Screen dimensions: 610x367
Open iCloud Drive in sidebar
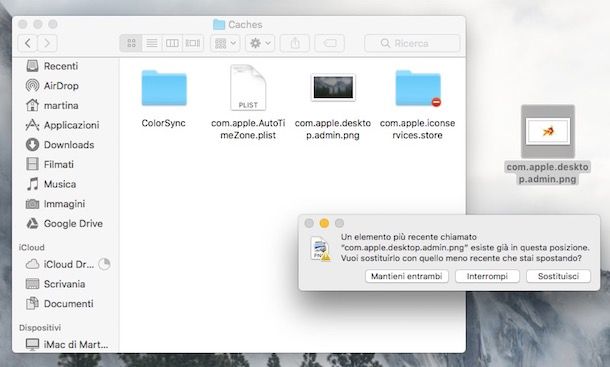[60, 265]
